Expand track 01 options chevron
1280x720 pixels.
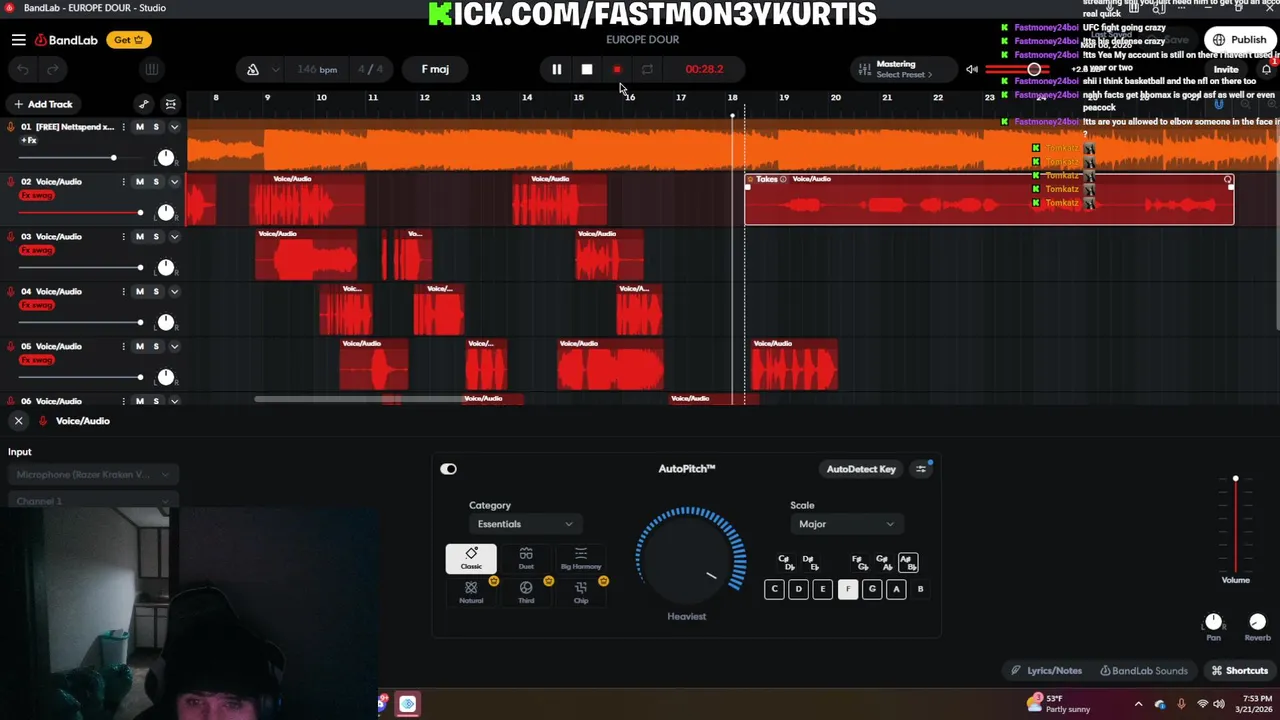[174, 127]
